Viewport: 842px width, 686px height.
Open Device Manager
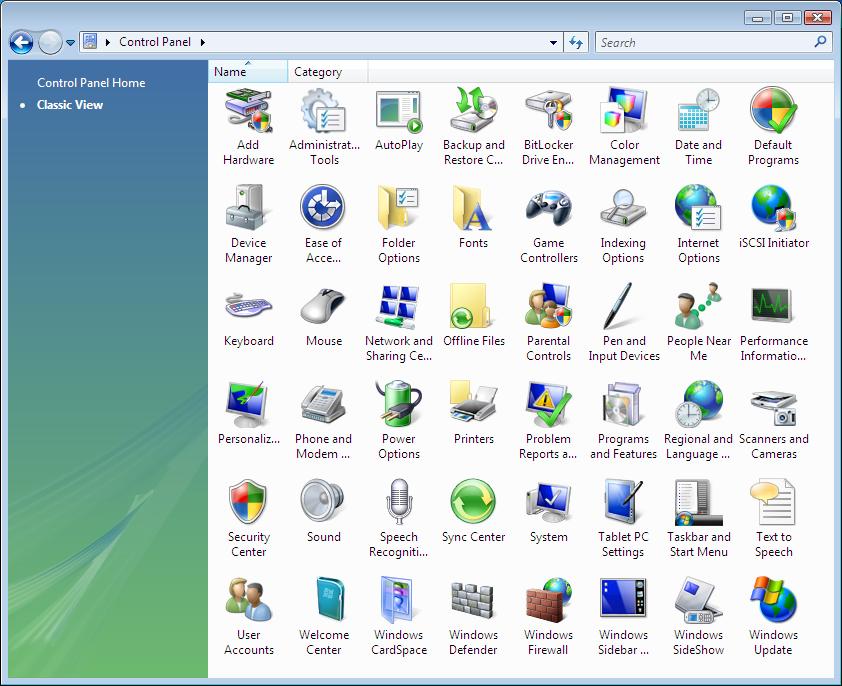(x=248, y=211)
